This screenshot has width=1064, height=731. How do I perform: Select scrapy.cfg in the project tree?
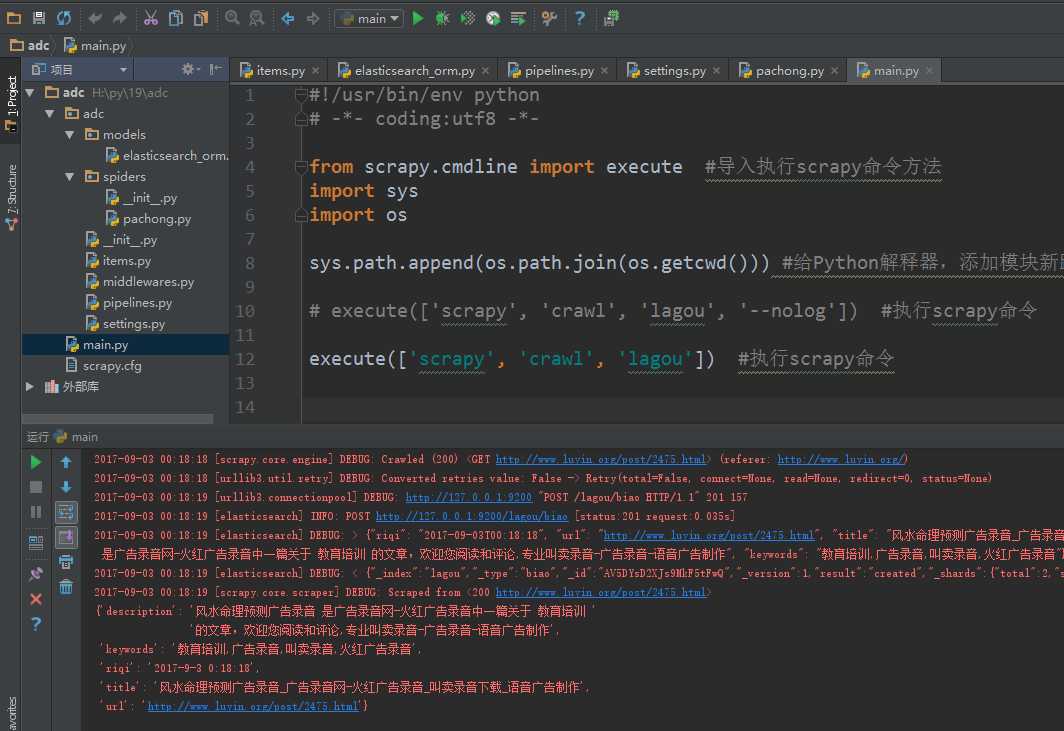(111, 366)
